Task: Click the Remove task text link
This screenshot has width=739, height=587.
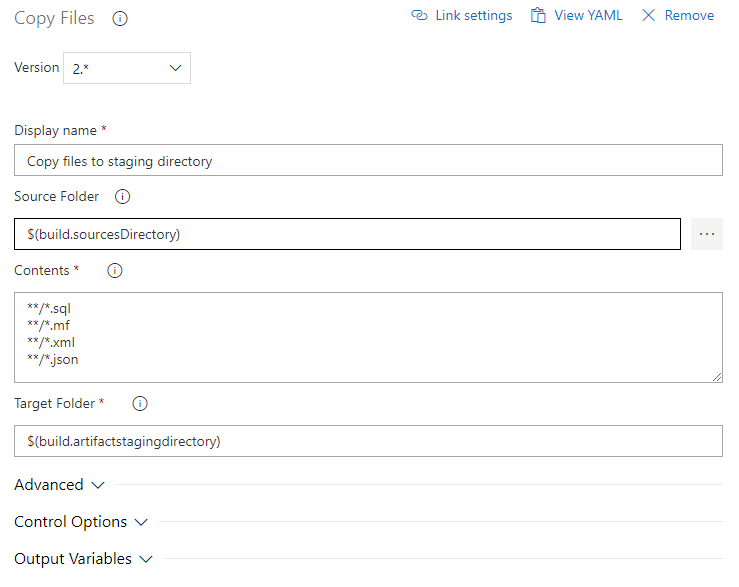Action: click(x=689, y=16)
